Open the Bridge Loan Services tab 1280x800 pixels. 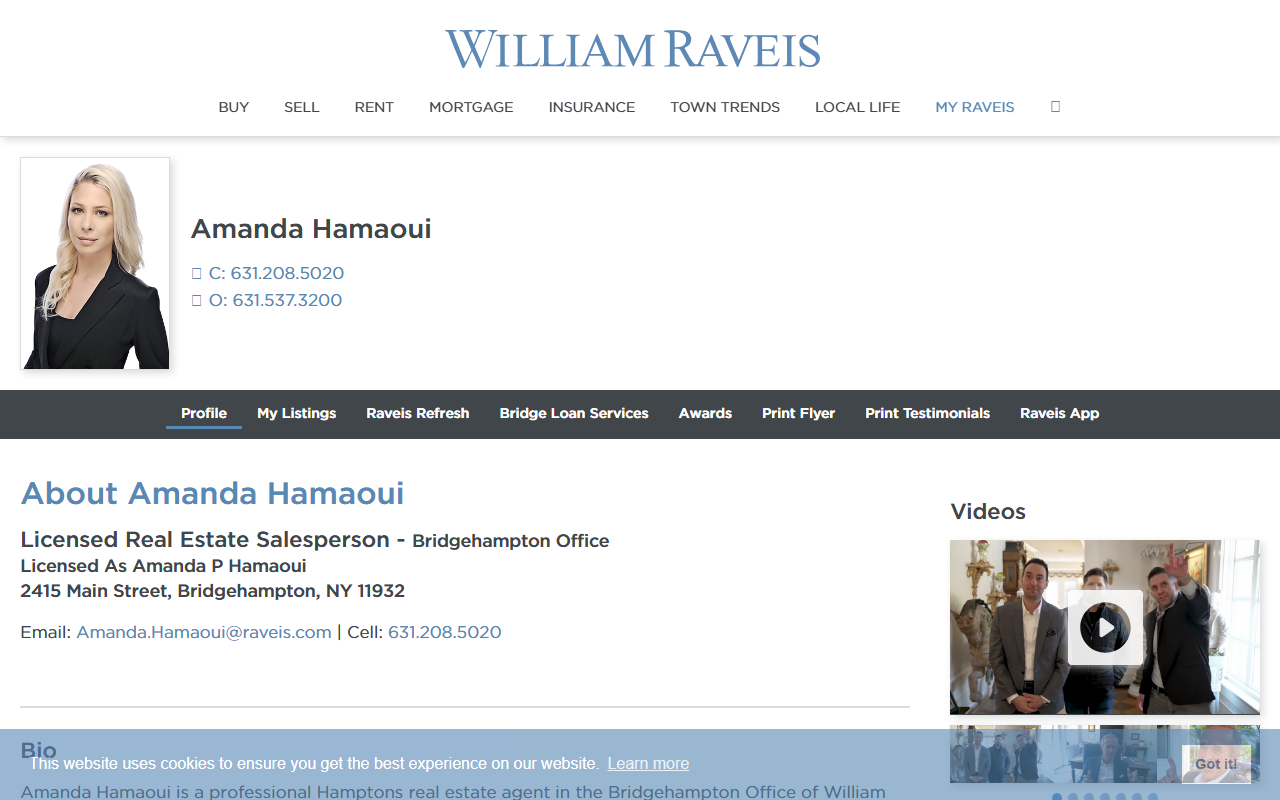point(574,413)
